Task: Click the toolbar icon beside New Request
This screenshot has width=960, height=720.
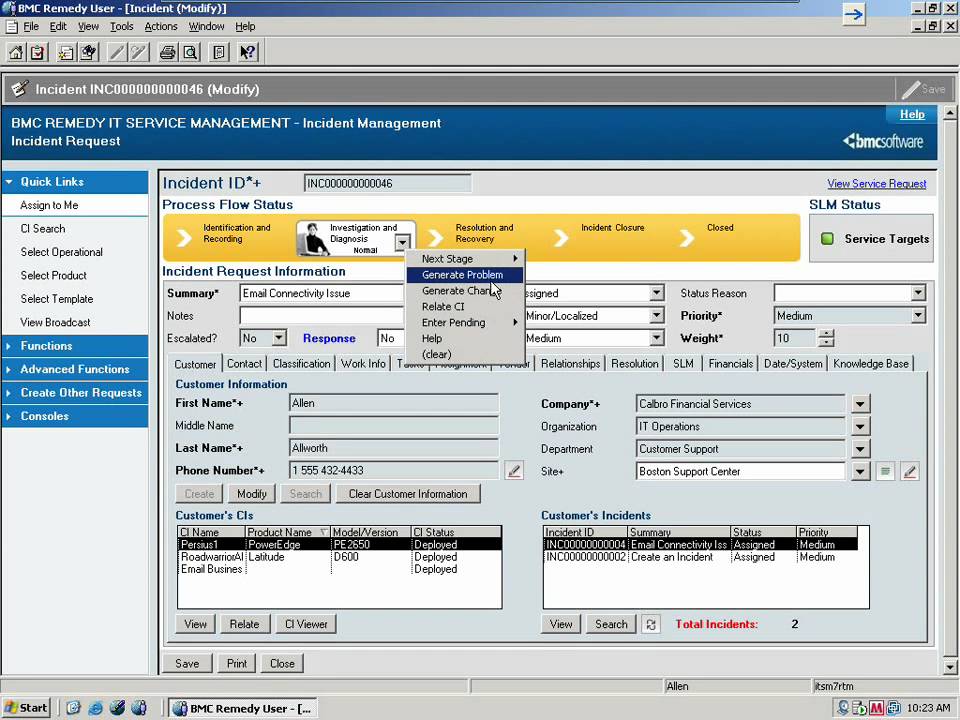Action: [89, 53]
